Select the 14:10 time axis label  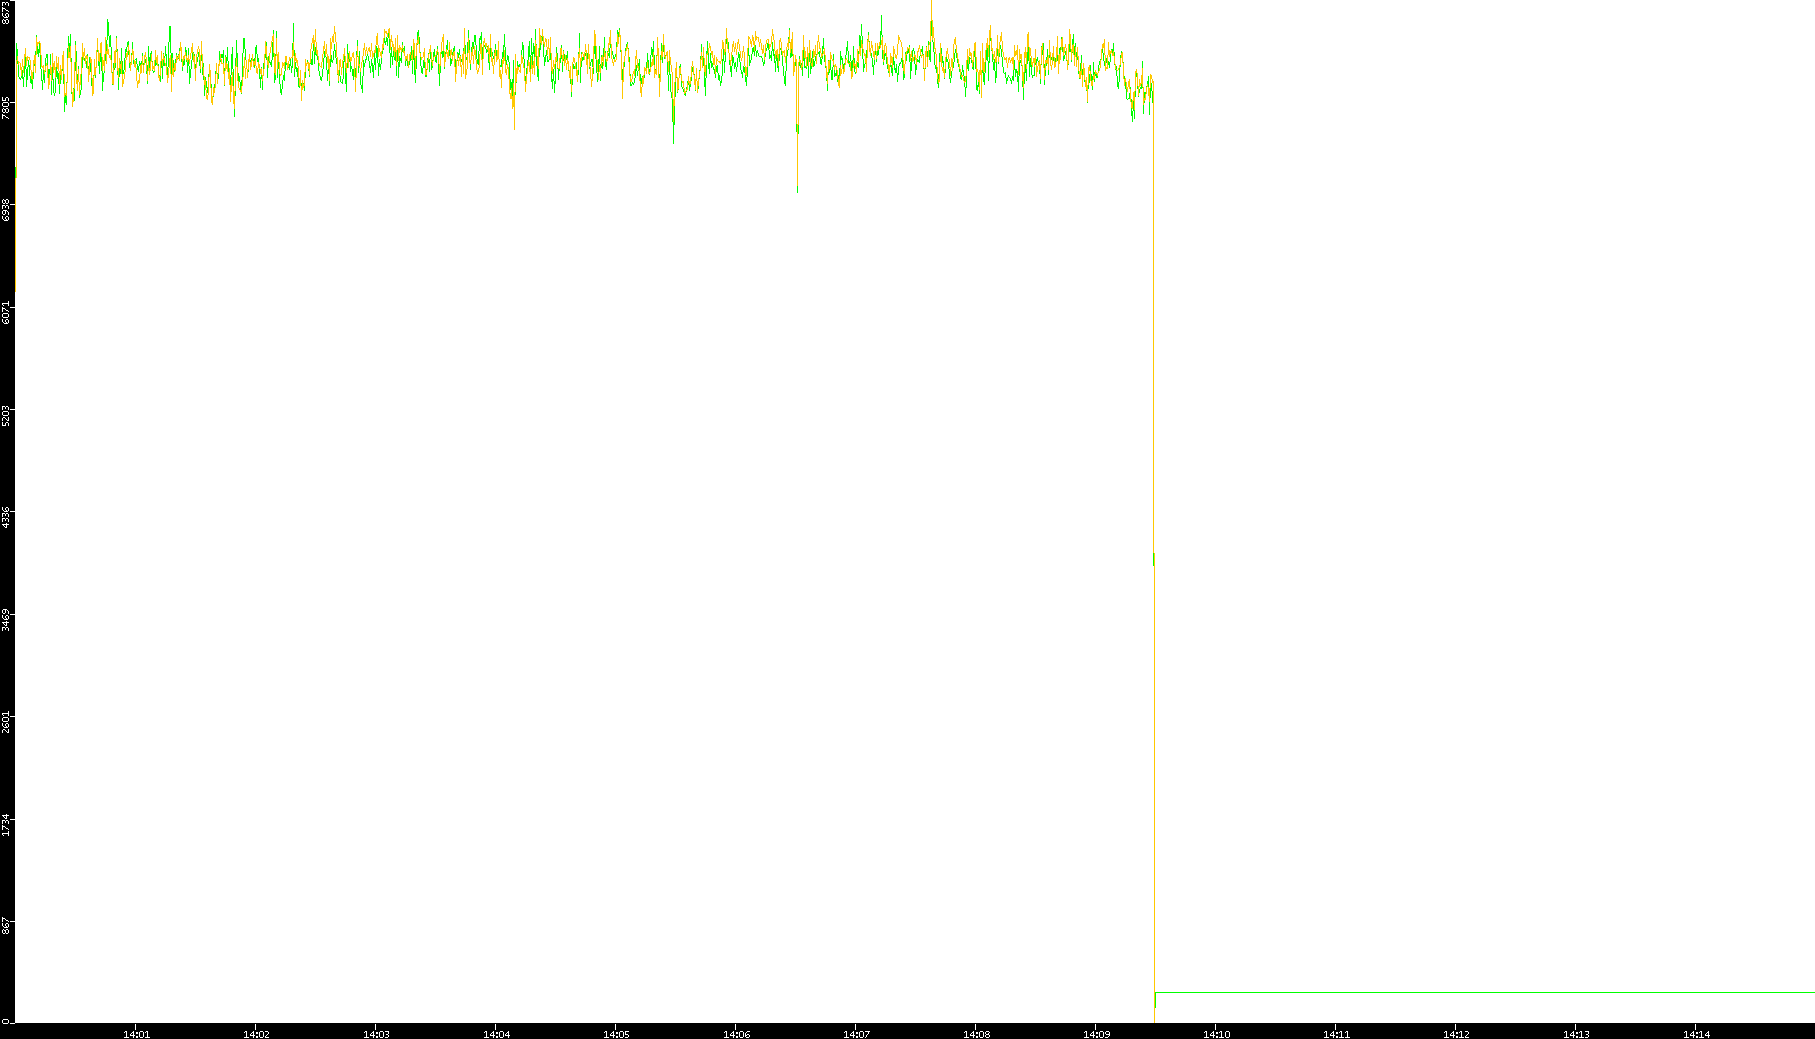click(x=1216, y=1033)
